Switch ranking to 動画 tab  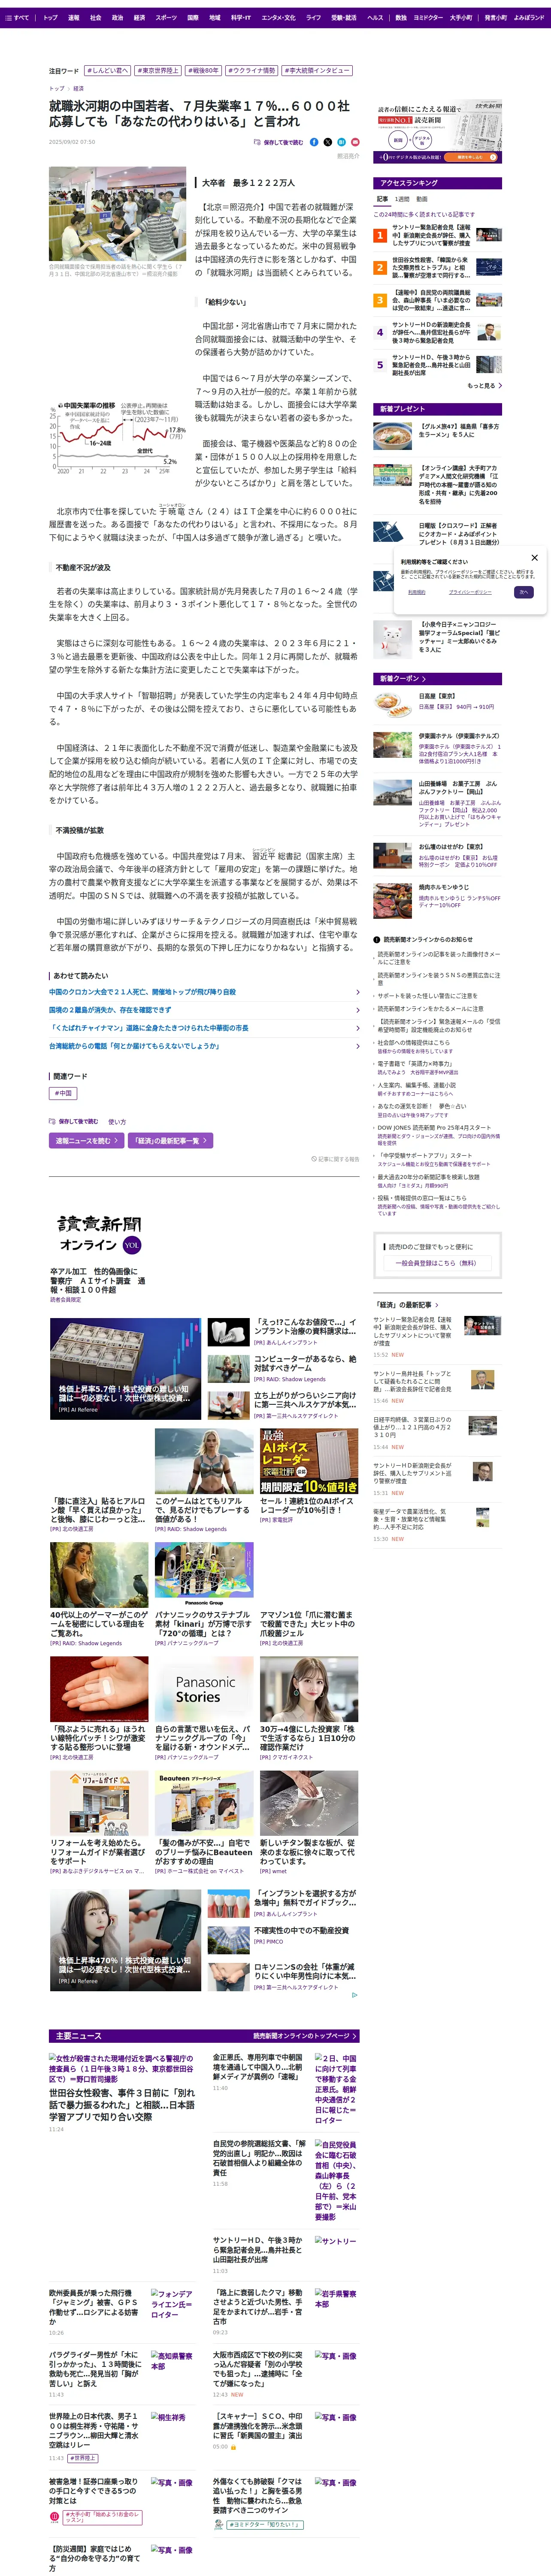[421, 199]
